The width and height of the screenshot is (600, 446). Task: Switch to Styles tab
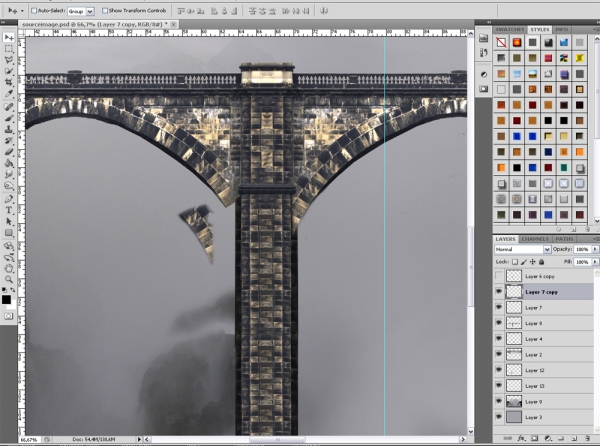pyautogui.click(x=540, y=29)
